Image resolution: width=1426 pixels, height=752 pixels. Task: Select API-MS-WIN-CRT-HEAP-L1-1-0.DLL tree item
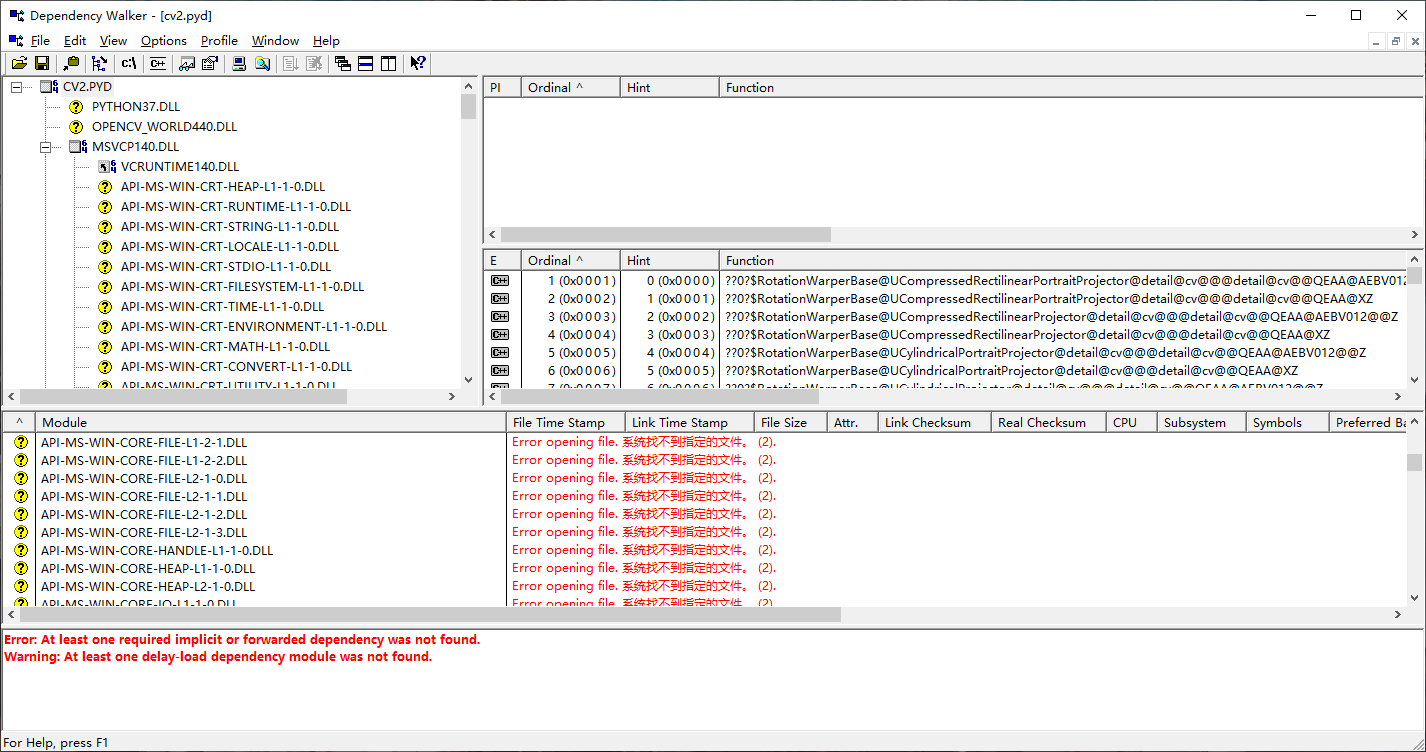click(x=223, y=186)
